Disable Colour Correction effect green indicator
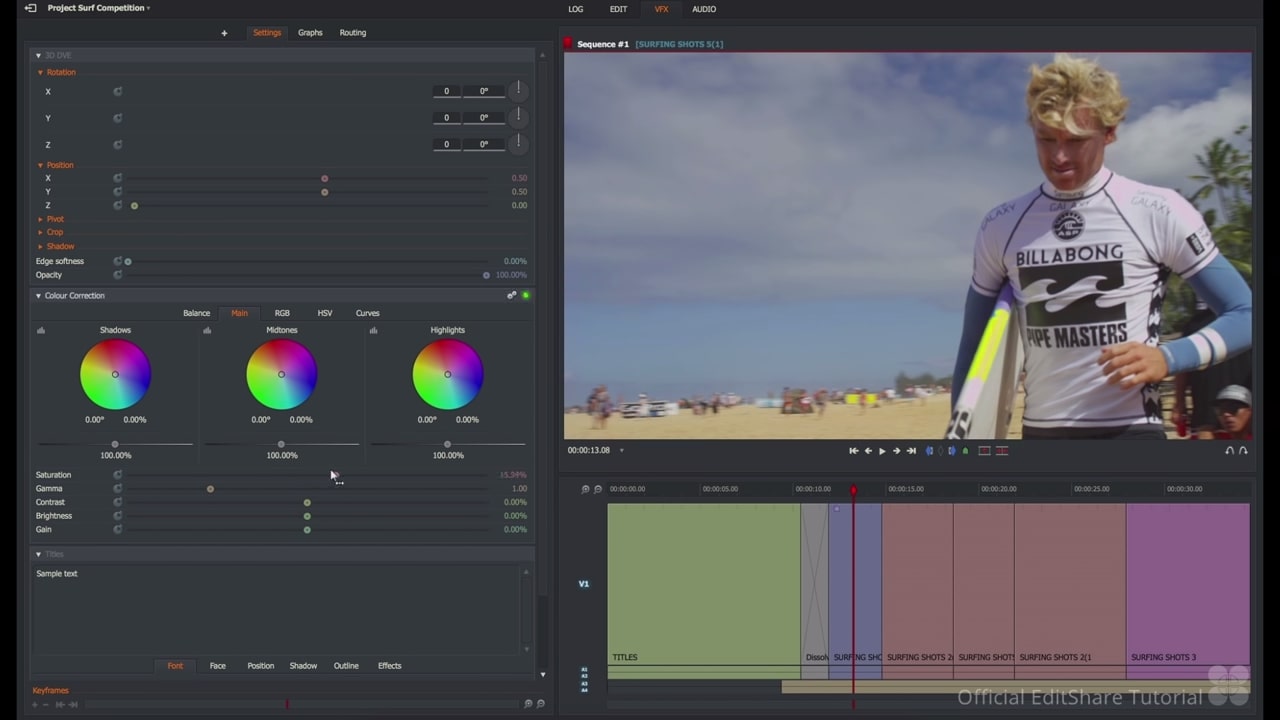The image size is (1280, 720). pyautogui.click(x=526, y=296)
